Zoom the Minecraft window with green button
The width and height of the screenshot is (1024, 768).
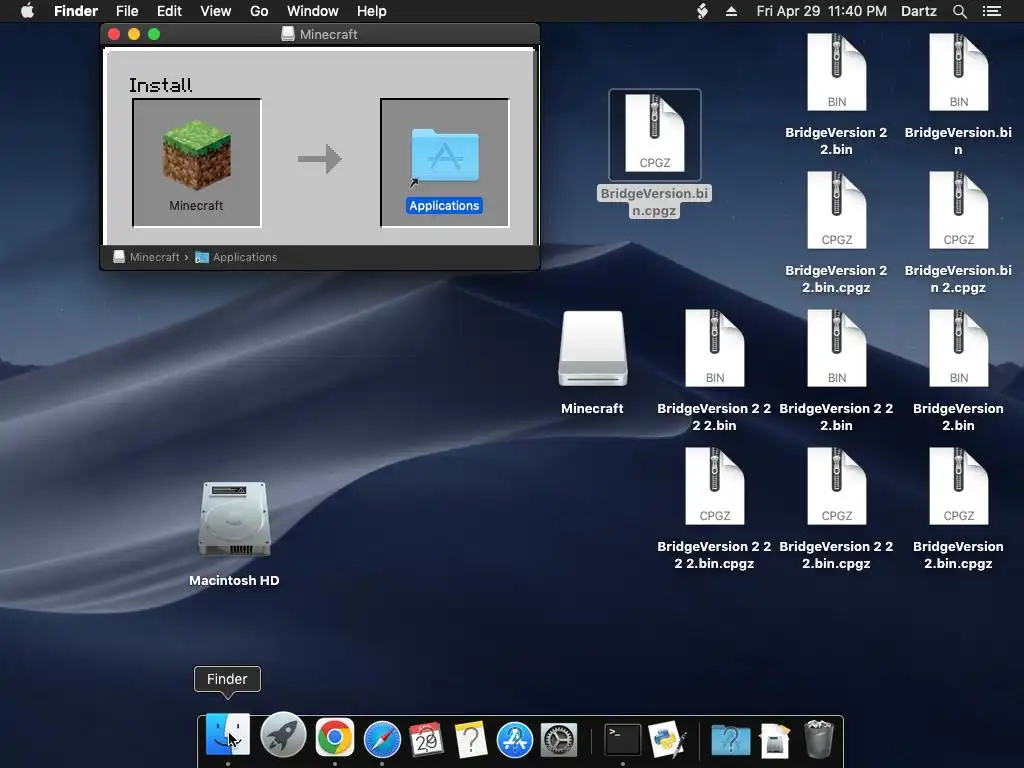tap(154, 34)
